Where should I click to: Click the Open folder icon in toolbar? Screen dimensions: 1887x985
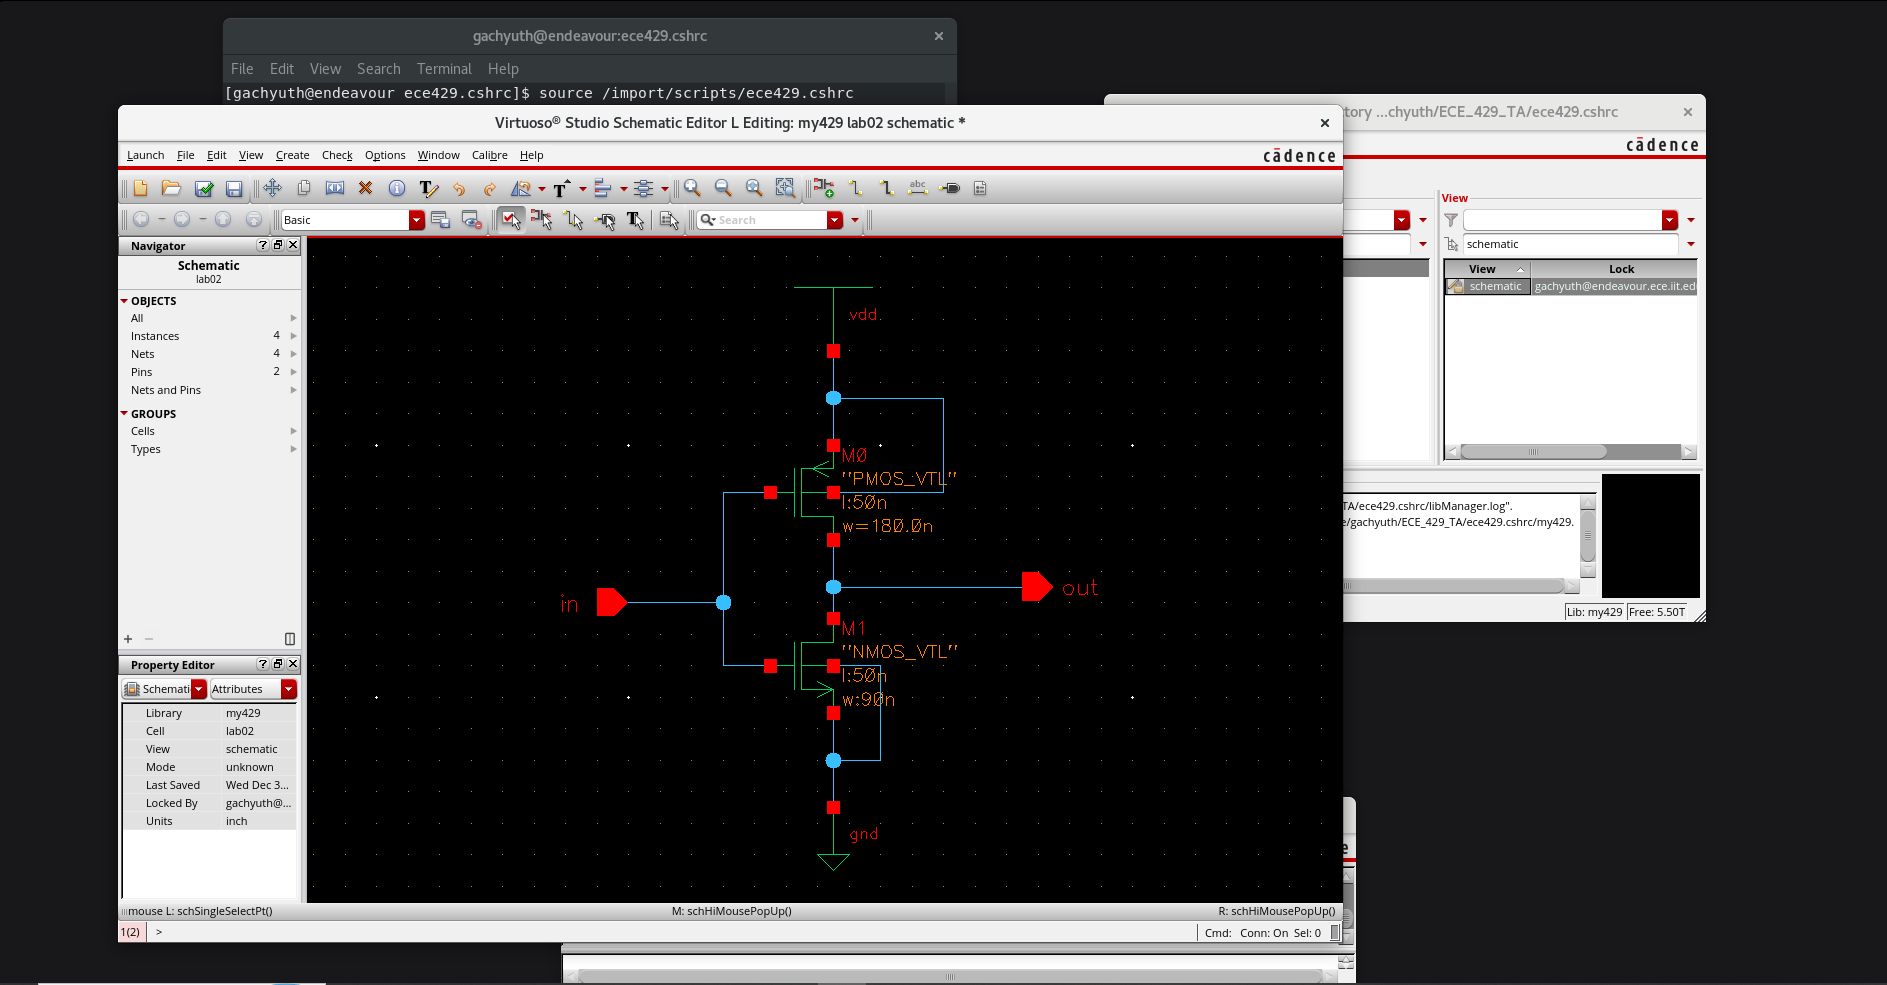pos(171,188)
